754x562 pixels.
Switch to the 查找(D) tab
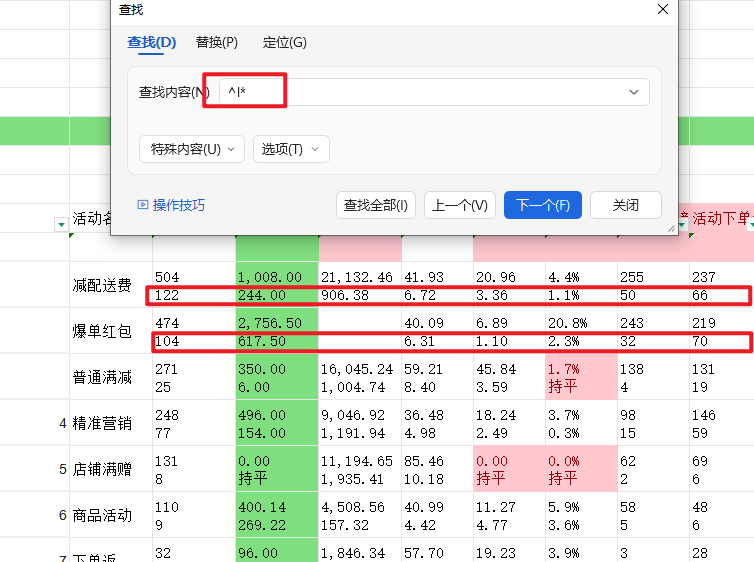(x=151, y=42)
